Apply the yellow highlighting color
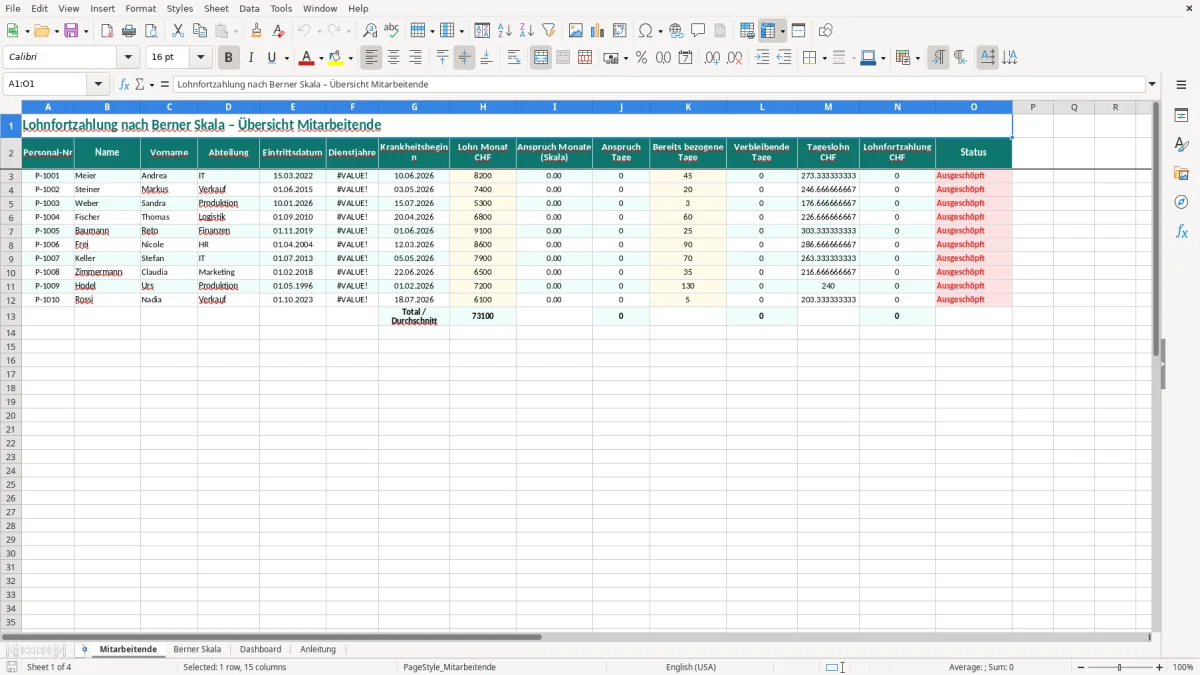Image resolution: width=1200 pixels, height=675 pixels. (x=336, y=58)
